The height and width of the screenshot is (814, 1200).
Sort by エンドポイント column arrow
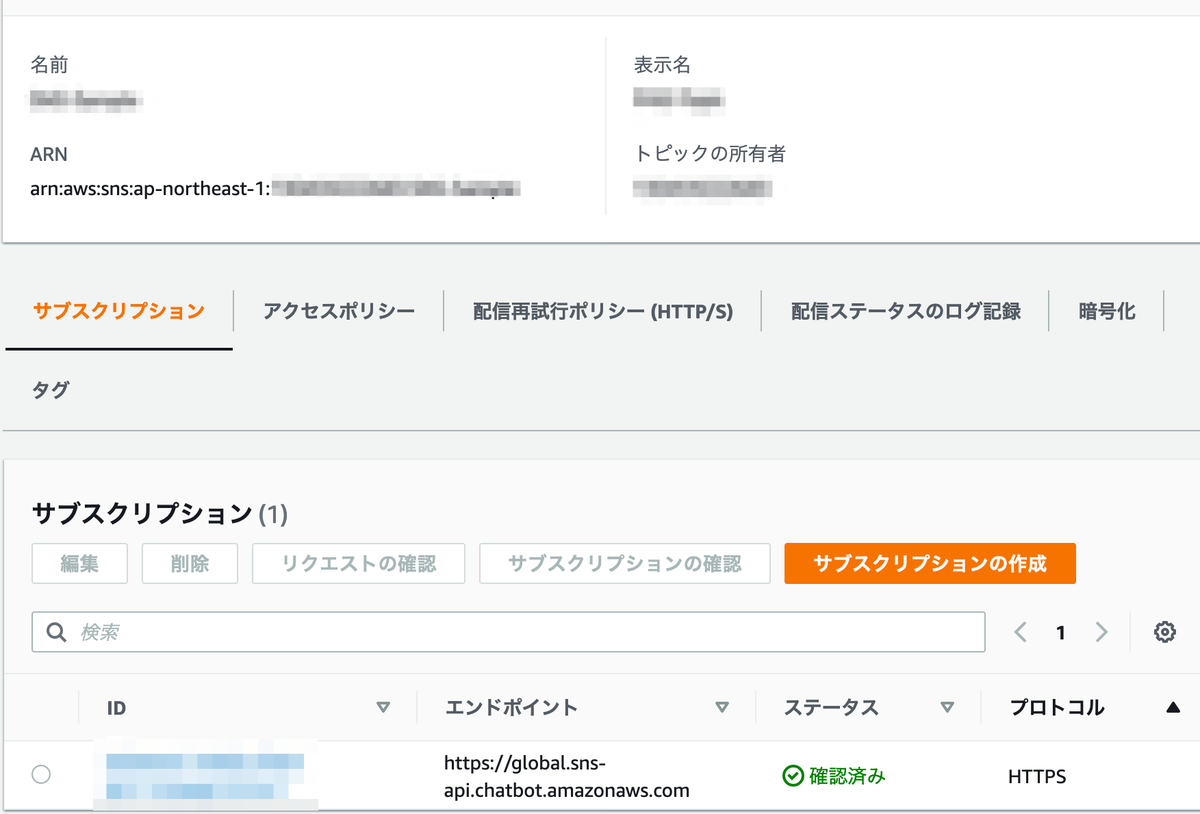(722, 708)
